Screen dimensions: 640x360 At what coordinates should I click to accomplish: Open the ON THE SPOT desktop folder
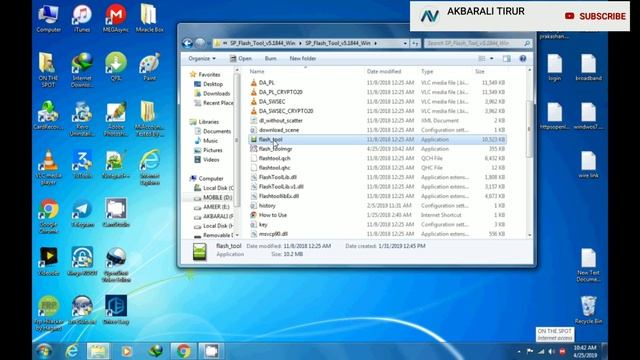click(x=48, y=69)
